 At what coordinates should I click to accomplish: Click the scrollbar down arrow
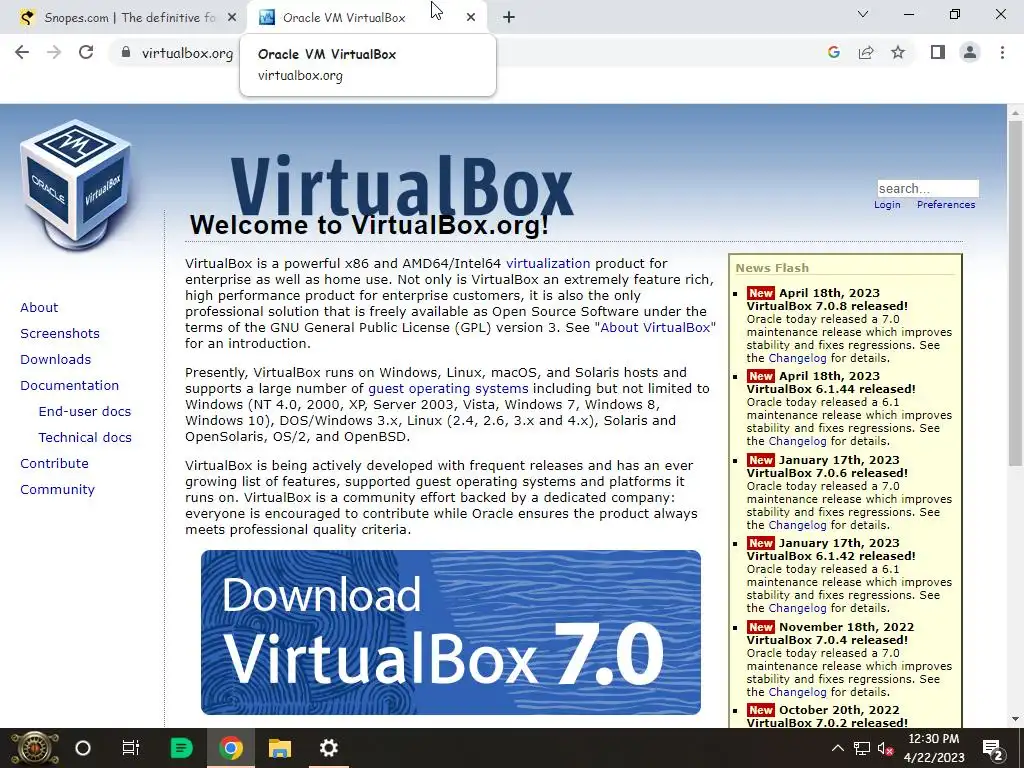(x=1015, y=719)
